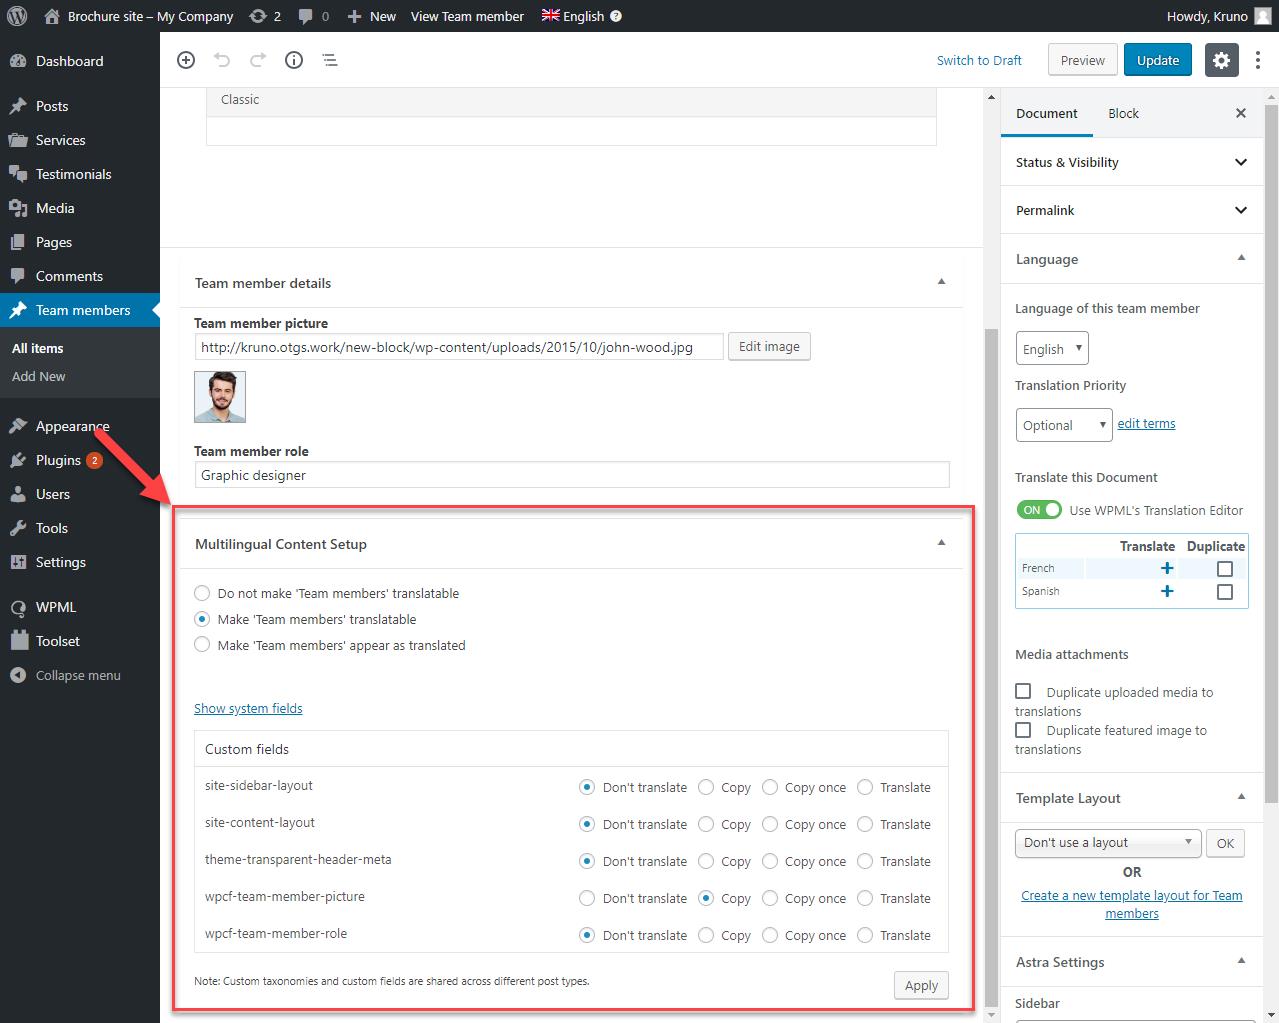Image resolution: width=1279 pixels, height=1023 pixels.
Task: Open the block navigation list icon
Action: [330, 60]
